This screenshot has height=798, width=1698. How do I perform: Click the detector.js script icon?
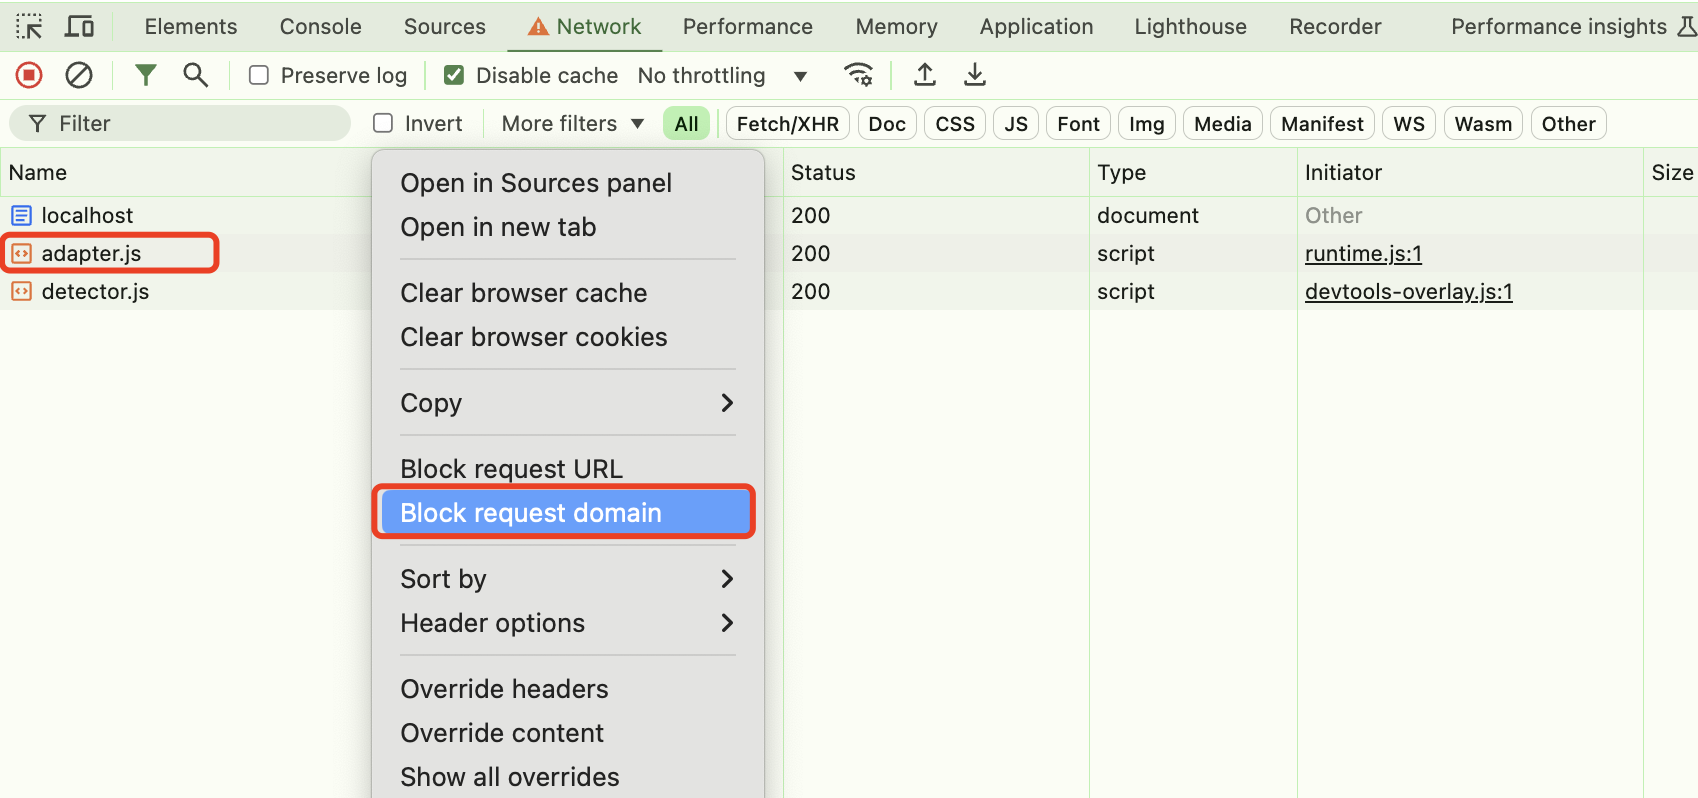[x=21, y=291]
